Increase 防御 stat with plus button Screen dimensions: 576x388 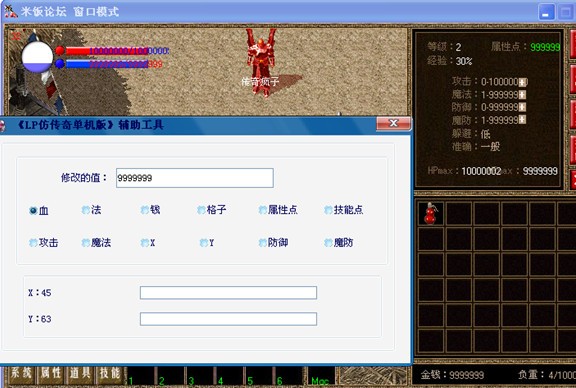[522, 107]
